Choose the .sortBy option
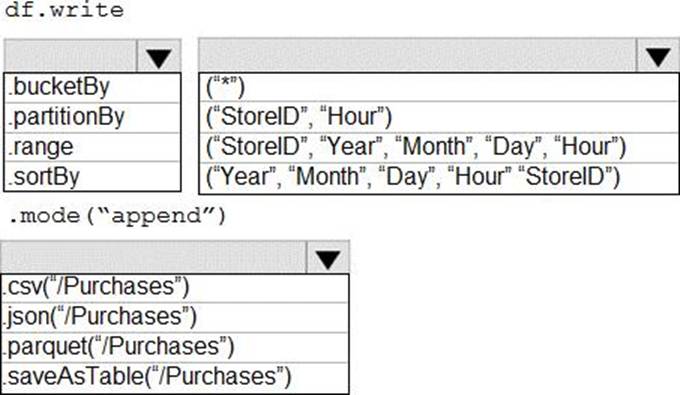The width and height of the screenshot is (680, 395). (x=92, y=176)
